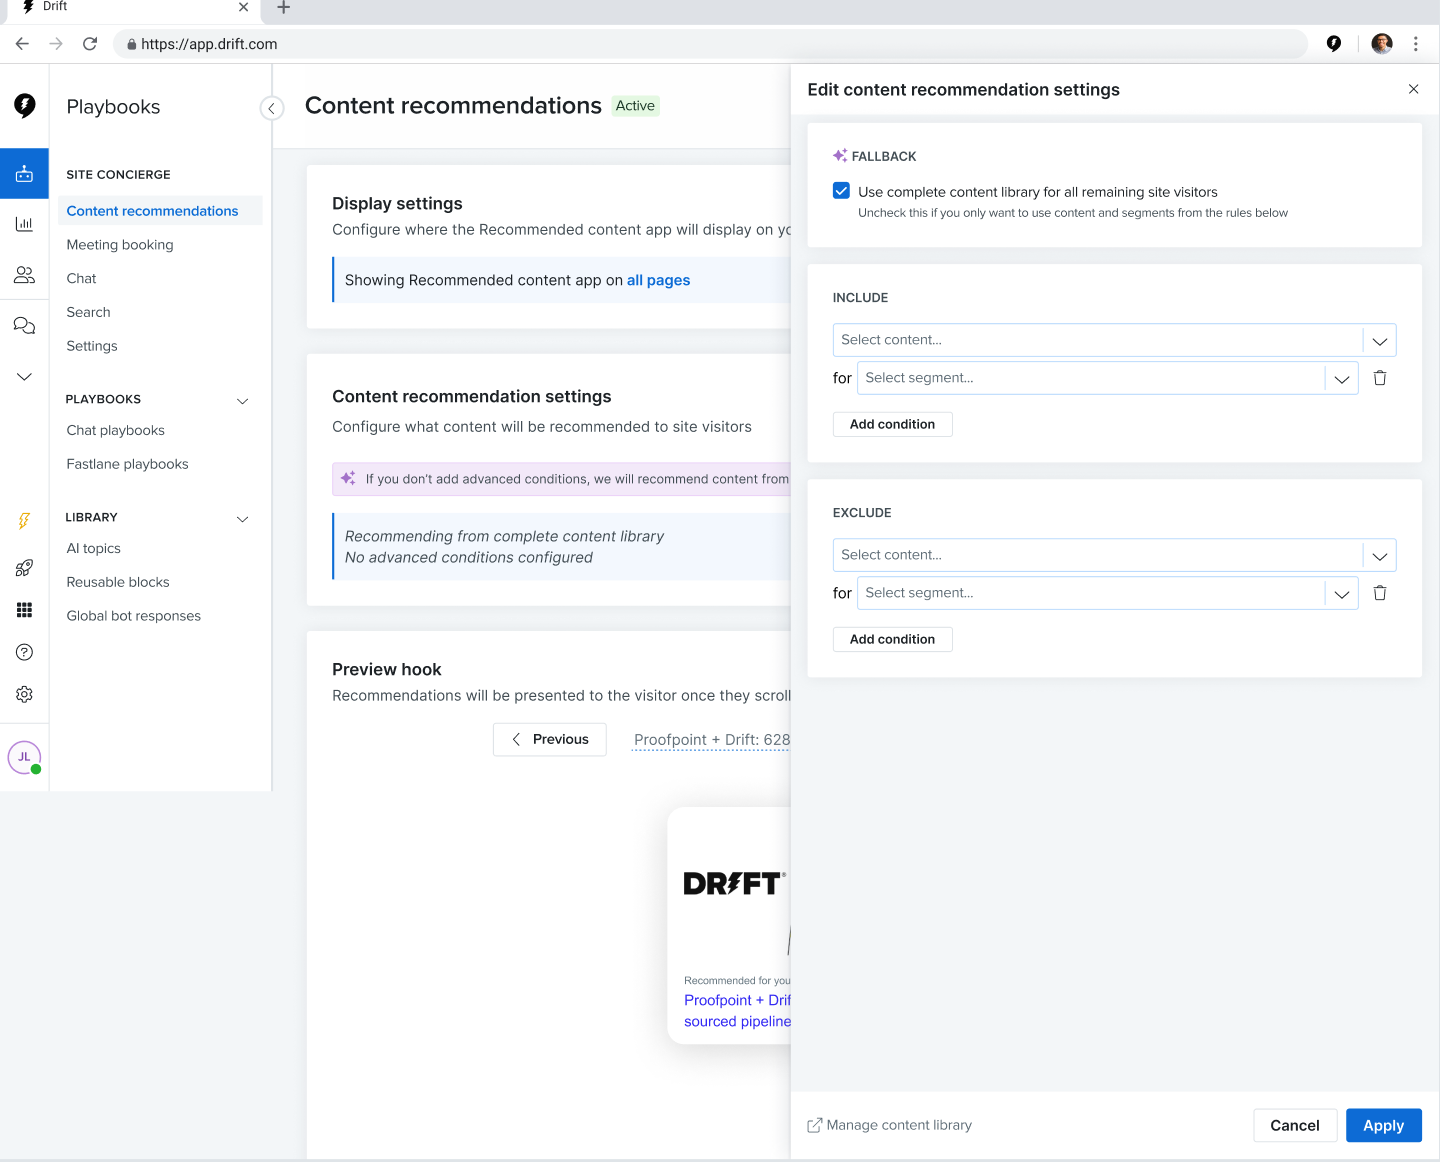This screenshot has width=1440, height=1162.
Task: Open the Playbooks bot icon in rail
Action: point(24,174)
